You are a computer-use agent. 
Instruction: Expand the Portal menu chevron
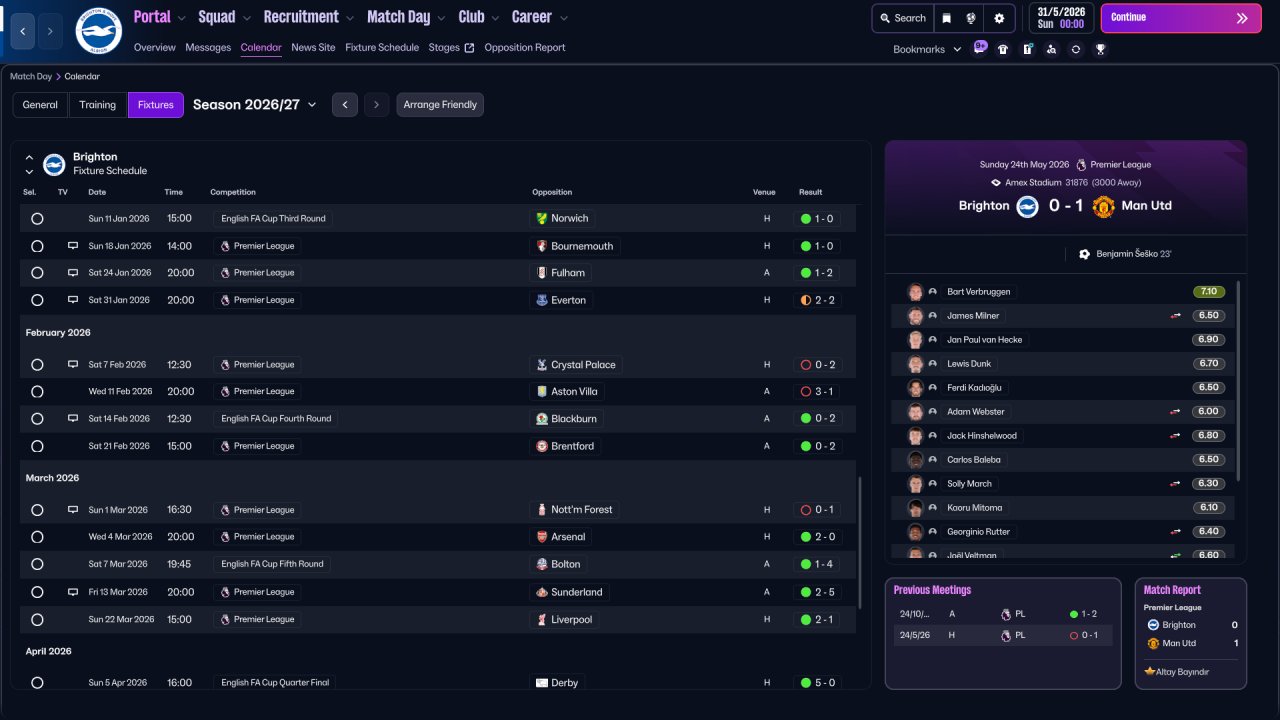point(181,18)
